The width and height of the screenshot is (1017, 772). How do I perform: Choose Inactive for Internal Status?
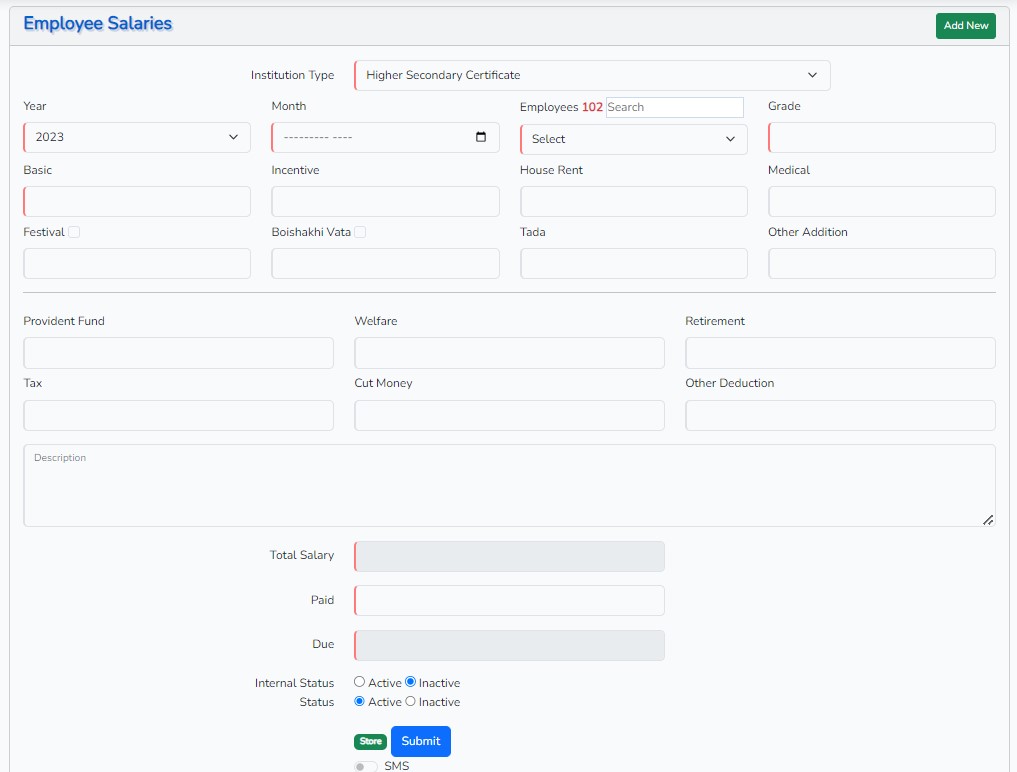[x=411, y=682]
